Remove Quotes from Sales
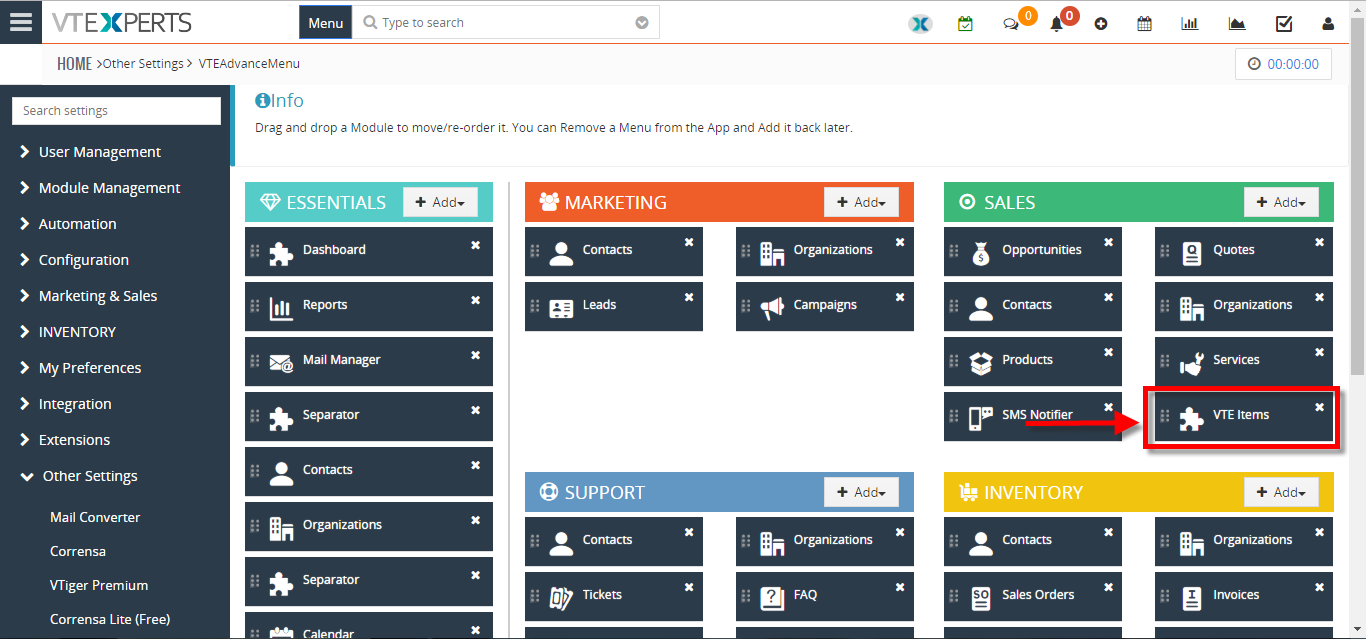 click(x=1320, y=243)
